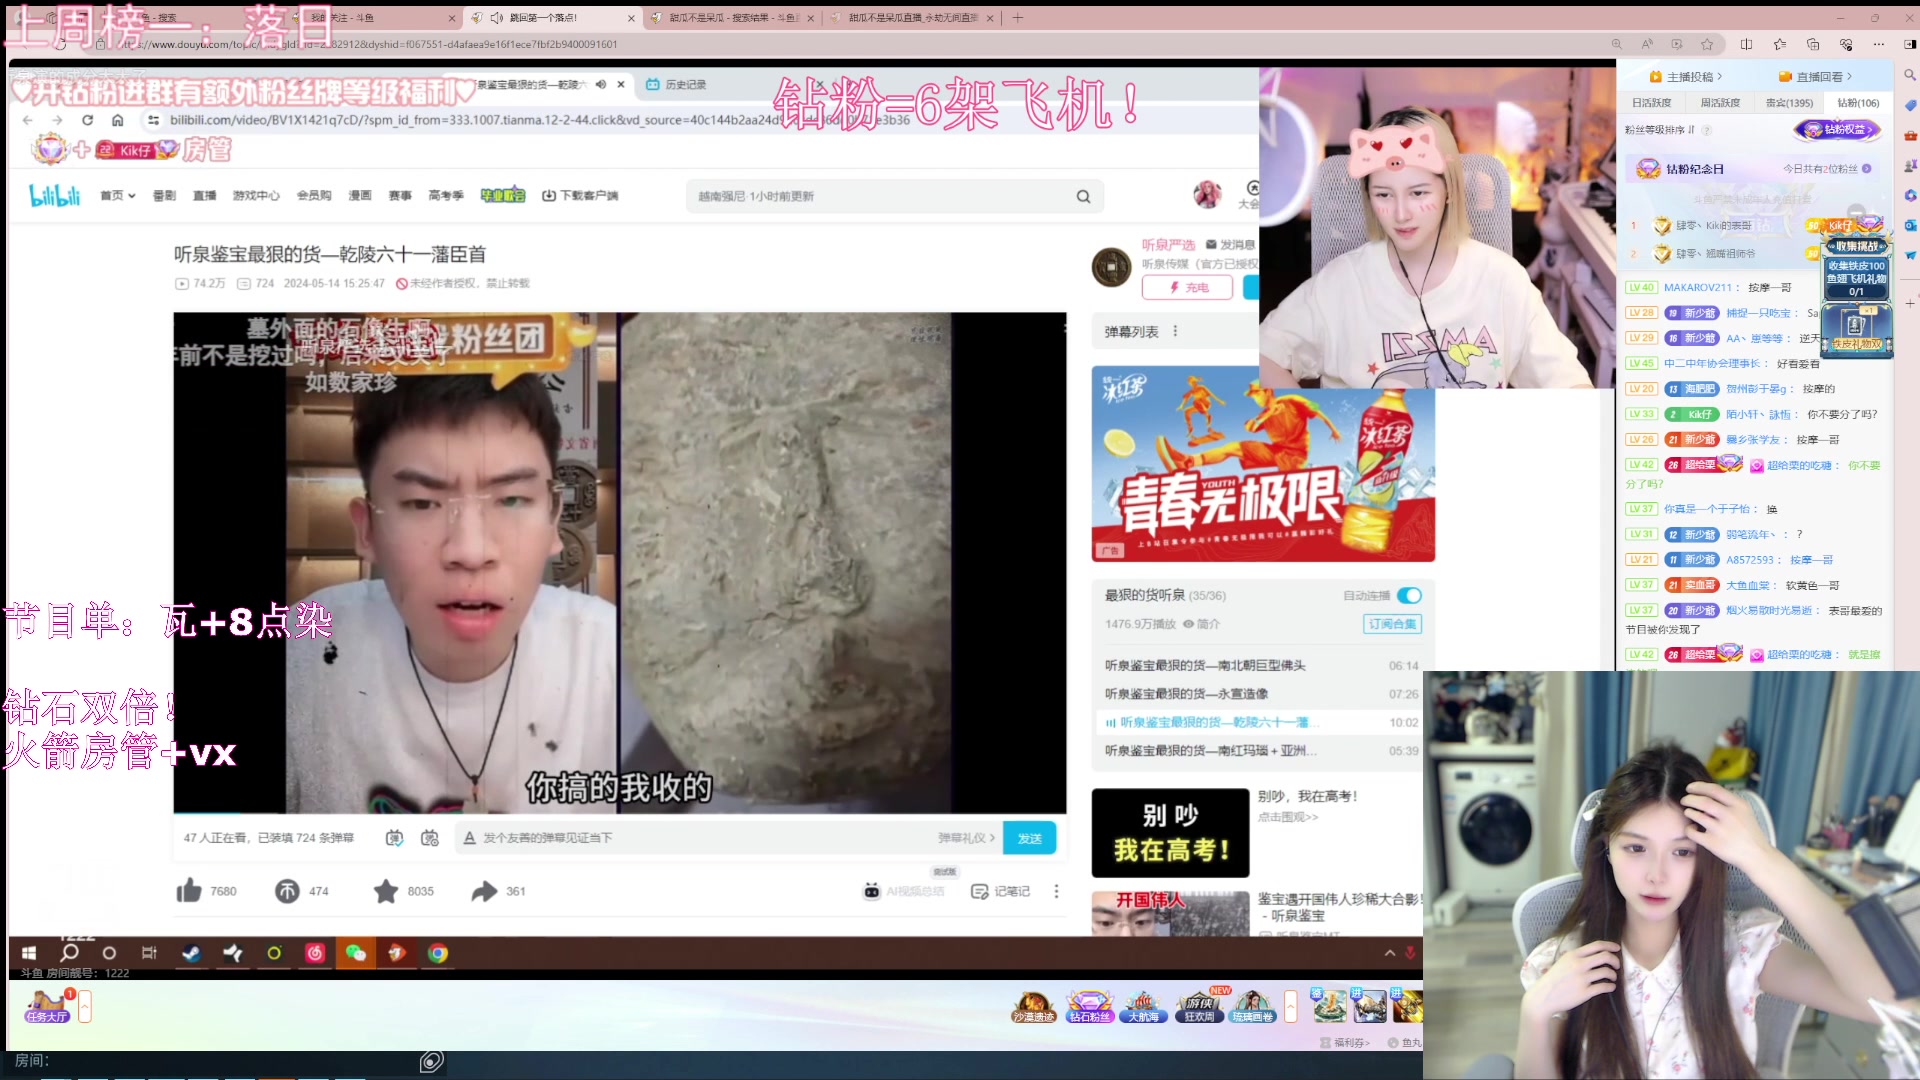Open 主播投稿 link
This screenshot has height=1080, width=1920.
click(x=1685, y=77)
